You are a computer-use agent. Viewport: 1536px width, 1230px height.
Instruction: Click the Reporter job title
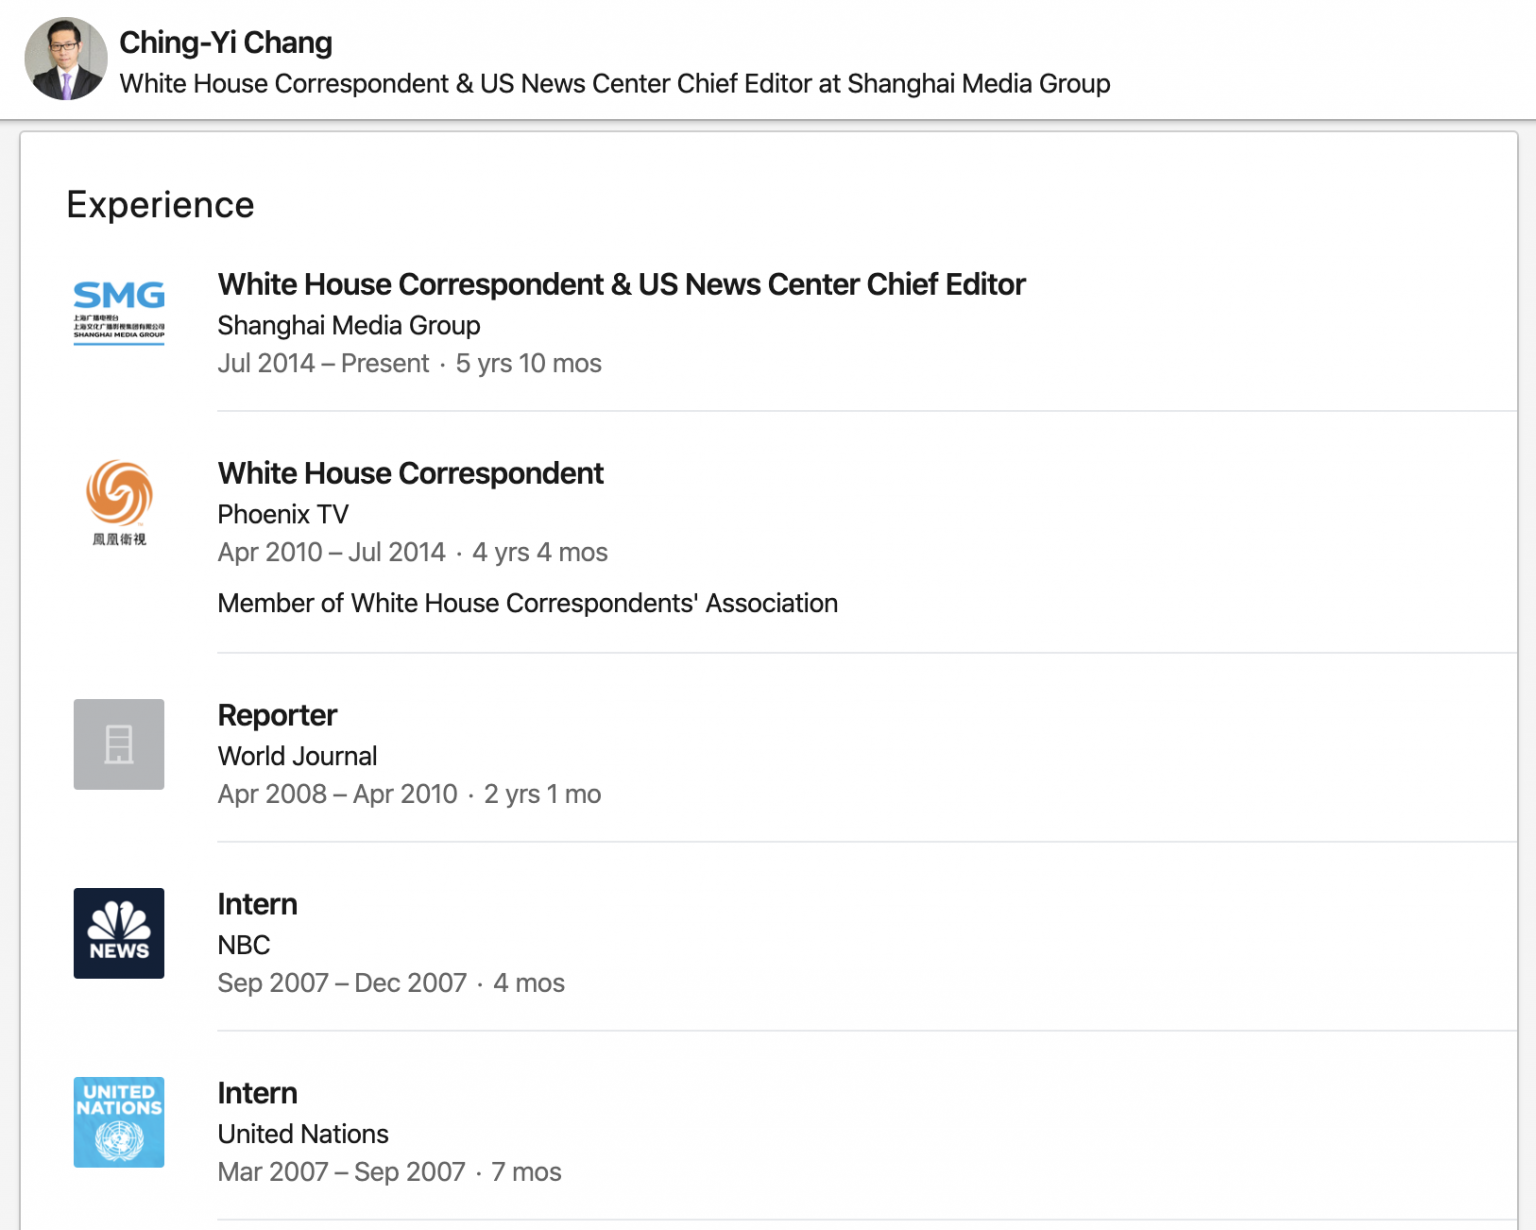tap(277, 716)
